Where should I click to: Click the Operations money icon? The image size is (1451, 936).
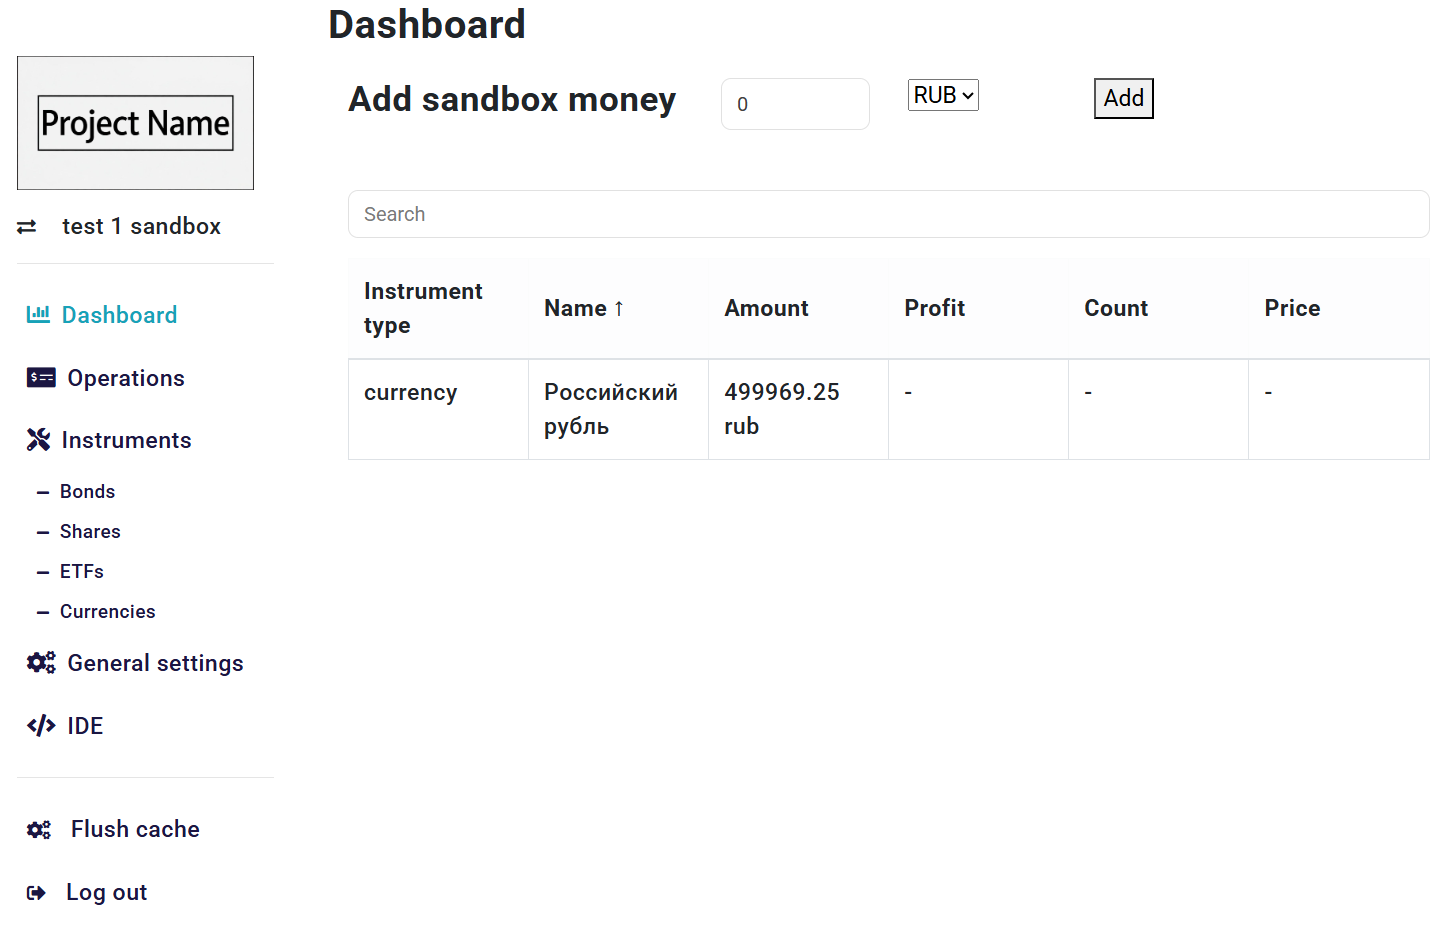[x=41, y=377]
